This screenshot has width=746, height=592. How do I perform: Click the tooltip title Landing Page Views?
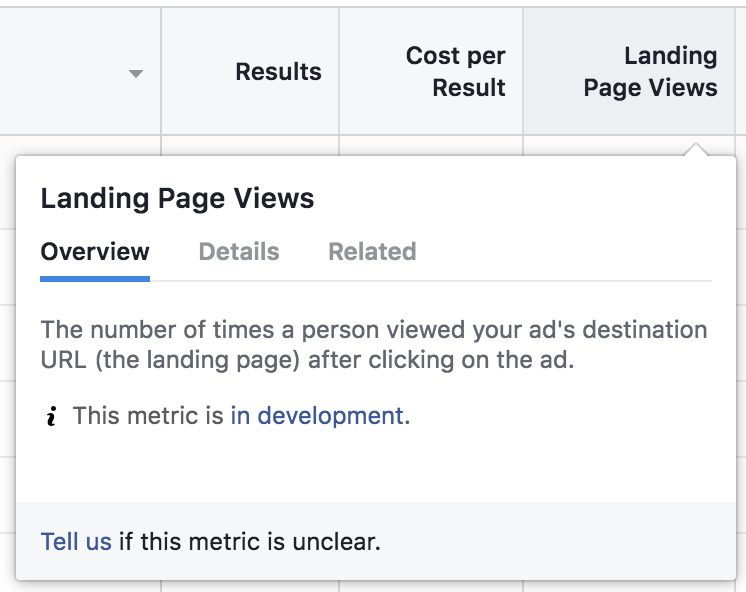pos(177,198)
